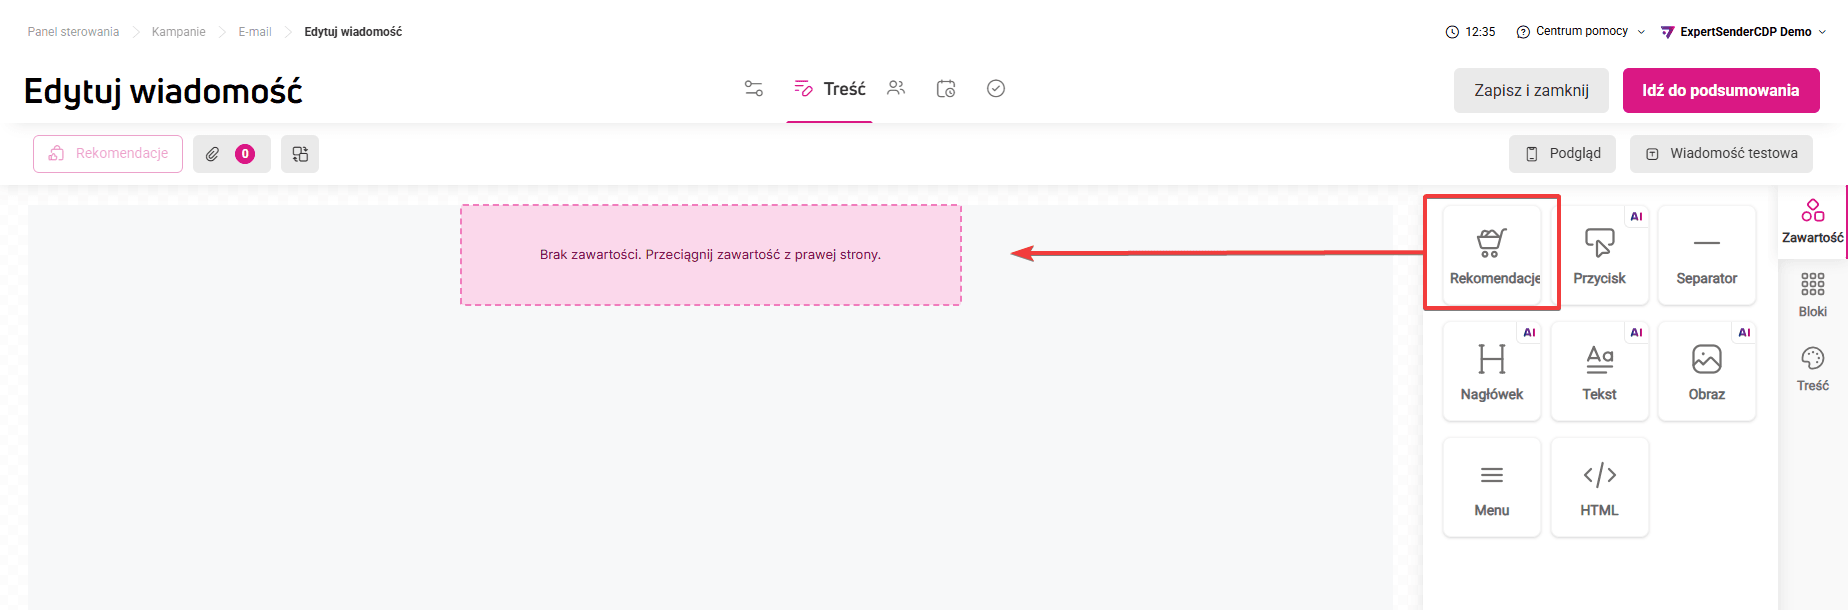Go to Panel sterowania breadcrumb
This screenshot has height=610, width=1848.
click(73, 32)
